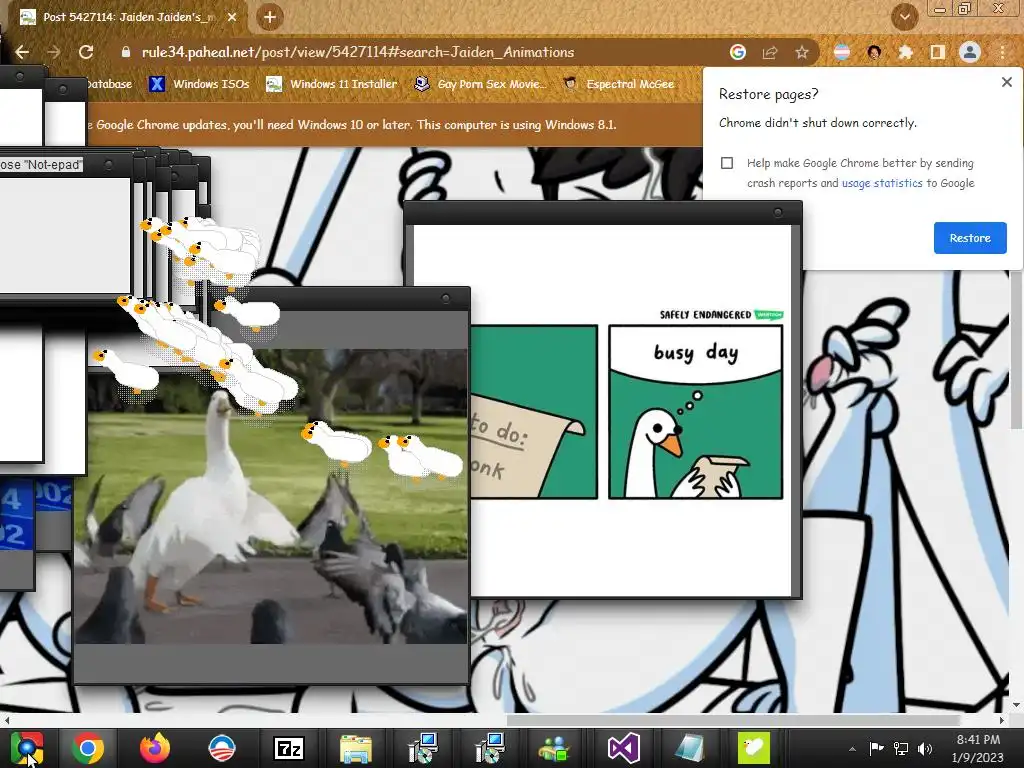The image size is (1024, 768).
Task: Open a new browser tab
Action: (270, 17)
